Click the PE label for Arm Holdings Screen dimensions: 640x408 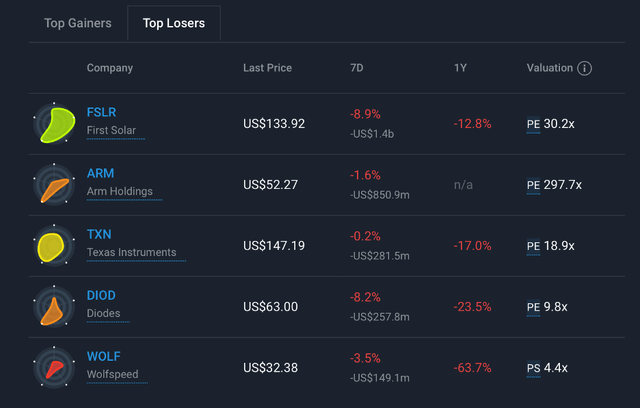533,185
